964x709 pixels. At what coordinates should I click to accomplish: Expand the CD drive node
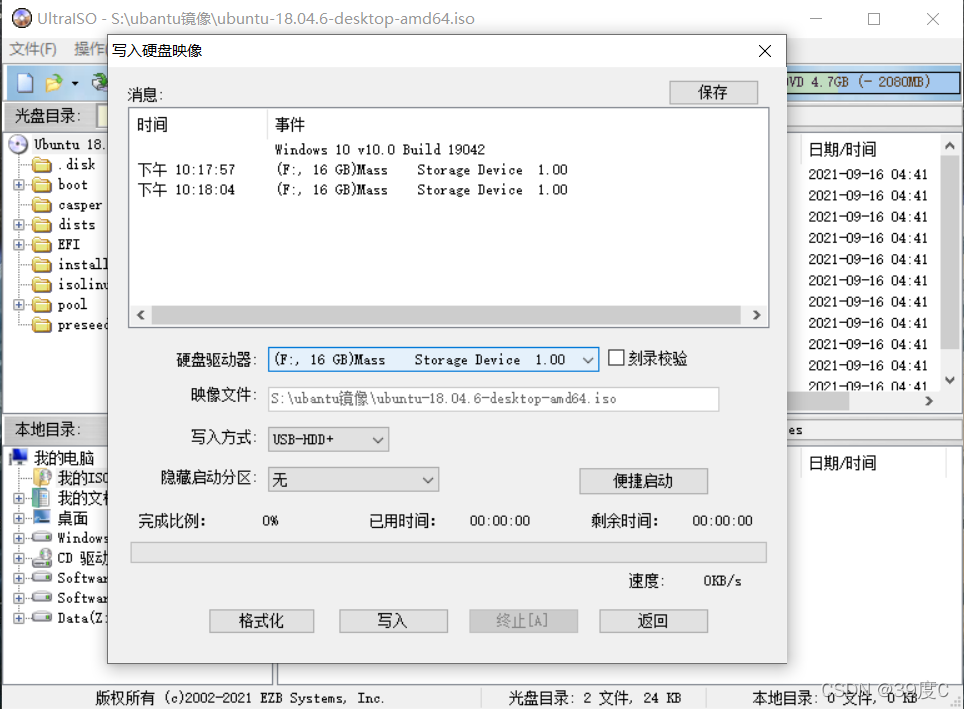pos(19,558)
